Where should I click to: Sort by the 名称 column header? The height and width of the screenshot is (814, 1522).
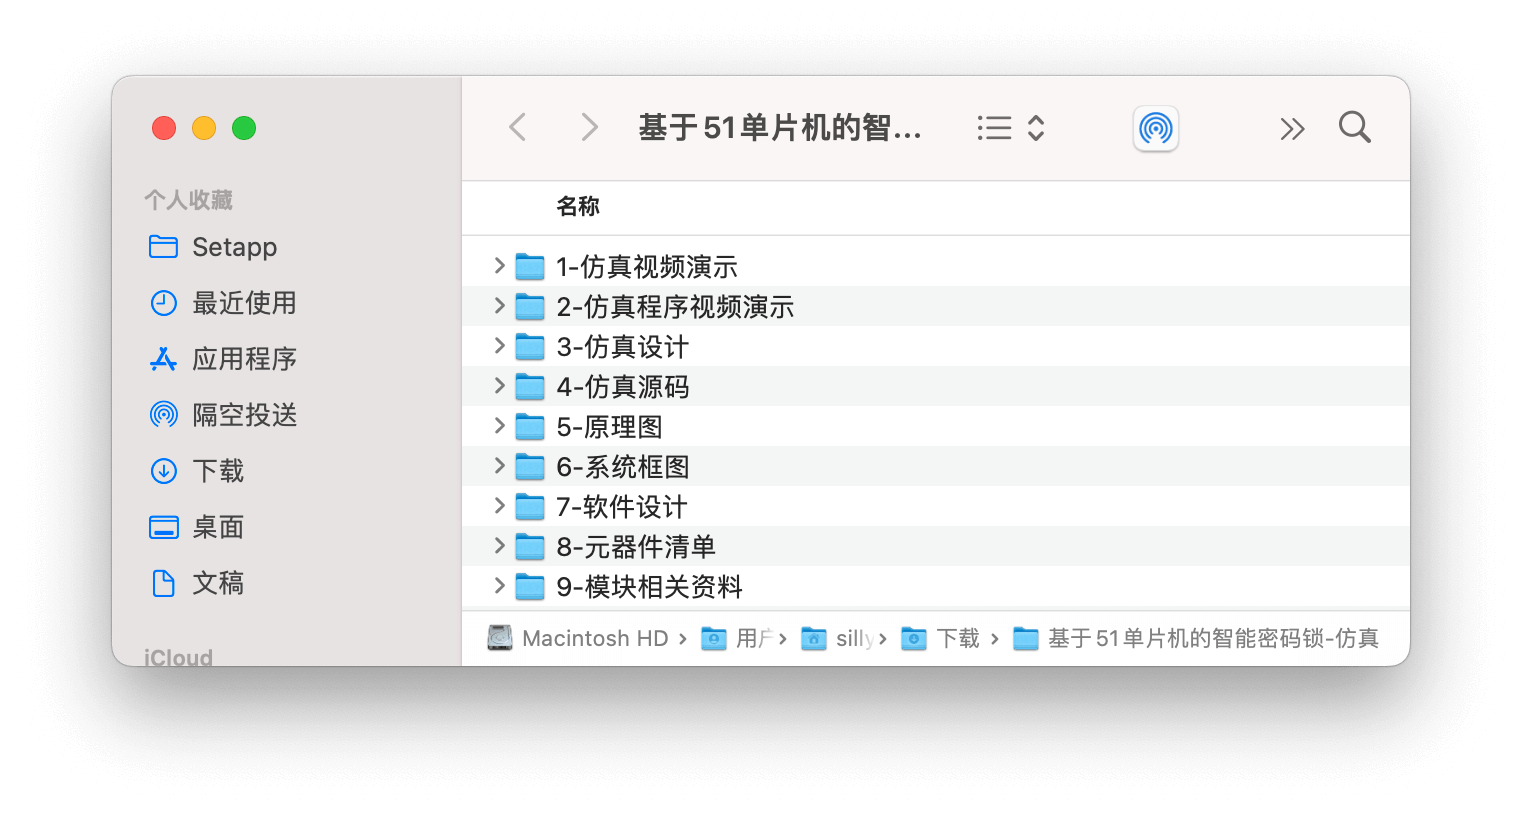[578, 207]
